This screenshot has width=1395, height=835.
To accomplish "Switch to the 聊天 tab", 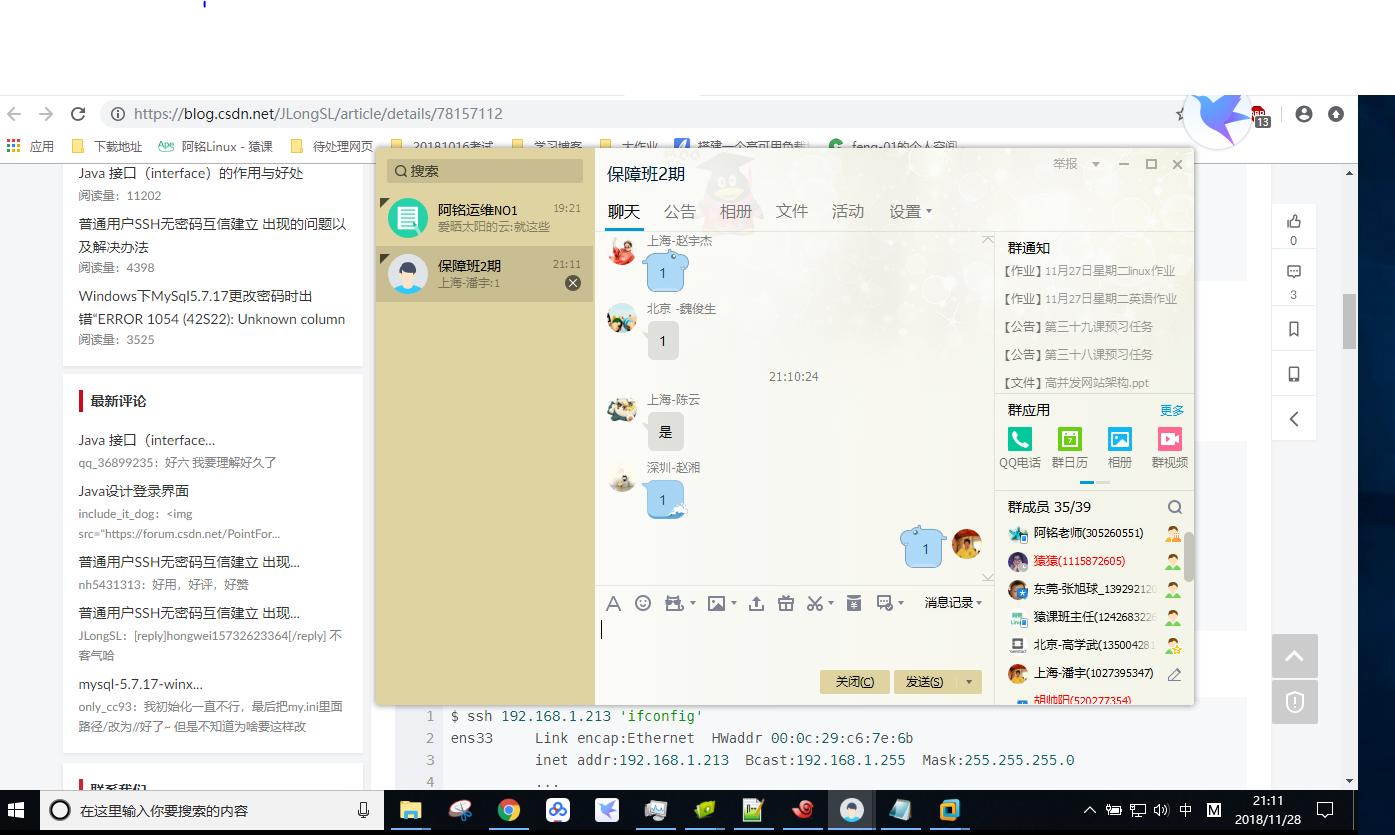I will pyautogui.click(x=623, y=212).
